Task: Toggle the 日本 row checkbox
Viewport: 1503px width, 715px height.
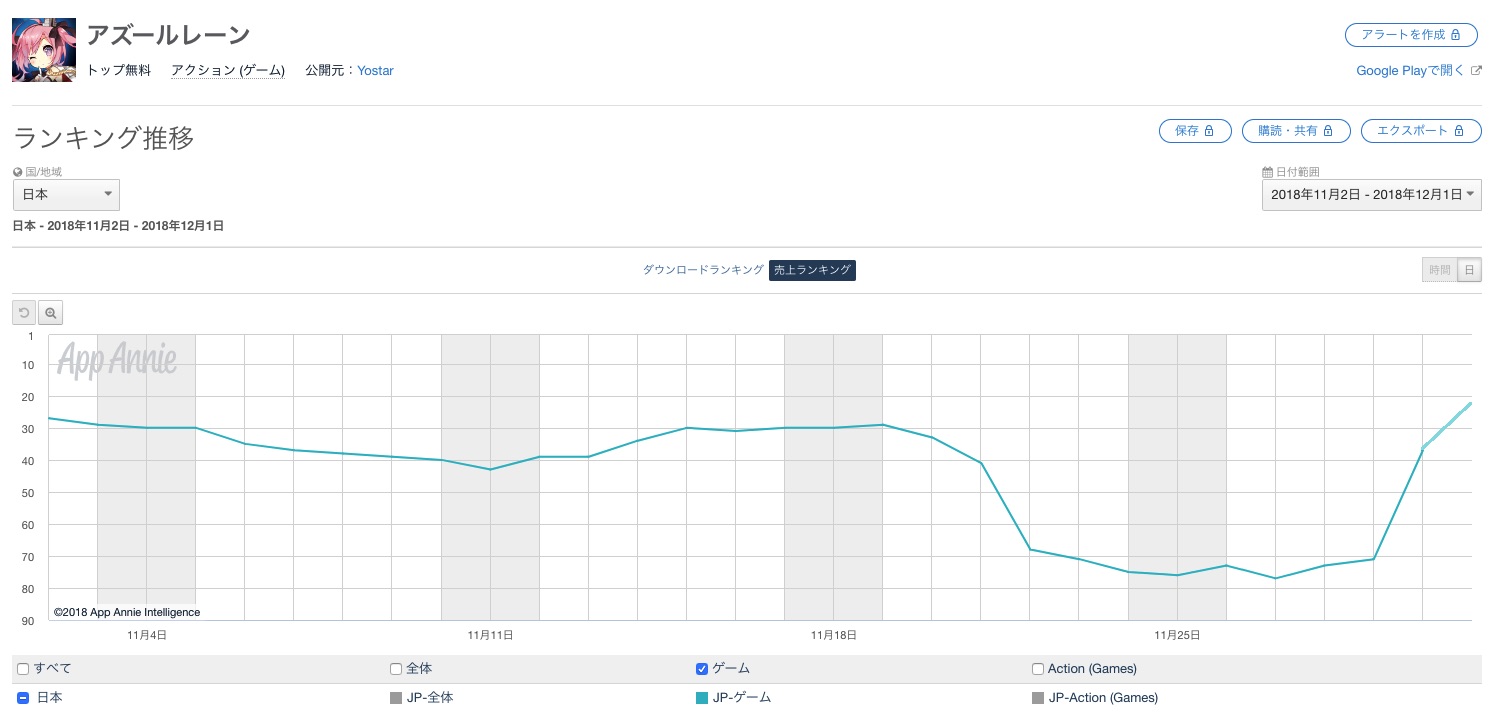Action: click(23, 698)
